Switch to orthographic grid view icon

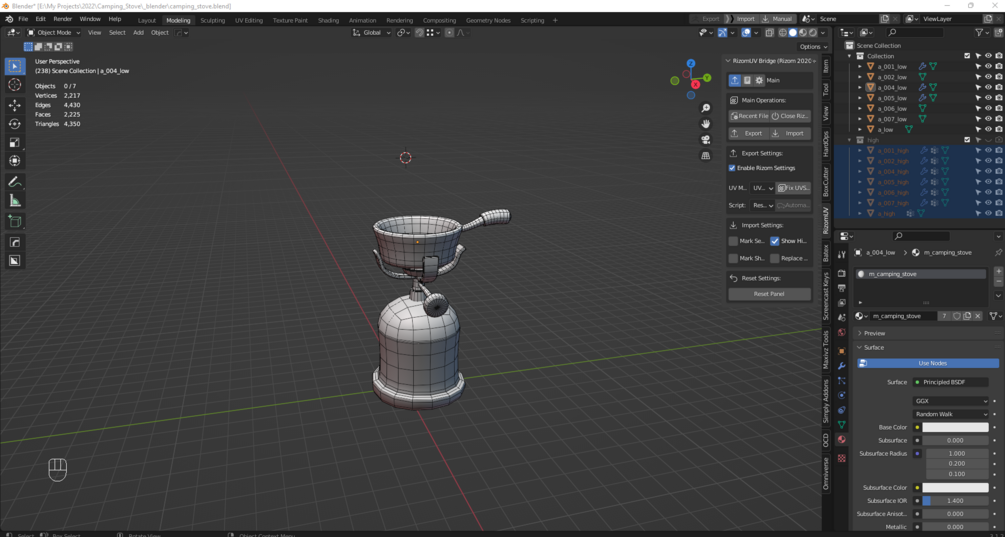tap(706, 156)
